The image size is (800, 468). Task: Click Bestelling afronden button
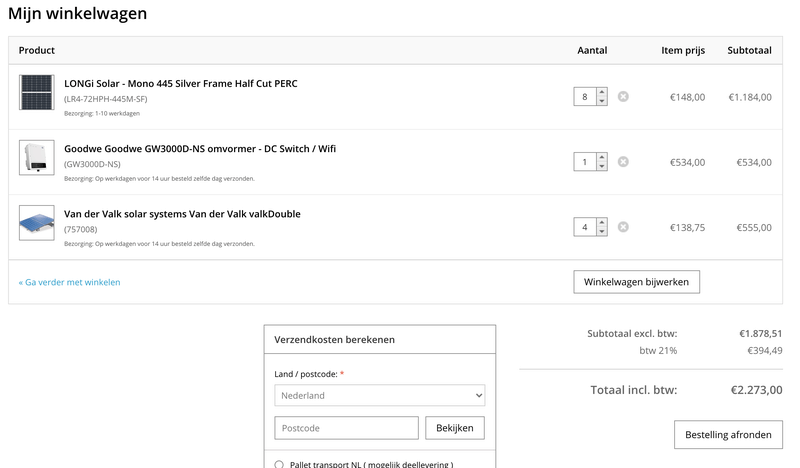pos(728,435)
